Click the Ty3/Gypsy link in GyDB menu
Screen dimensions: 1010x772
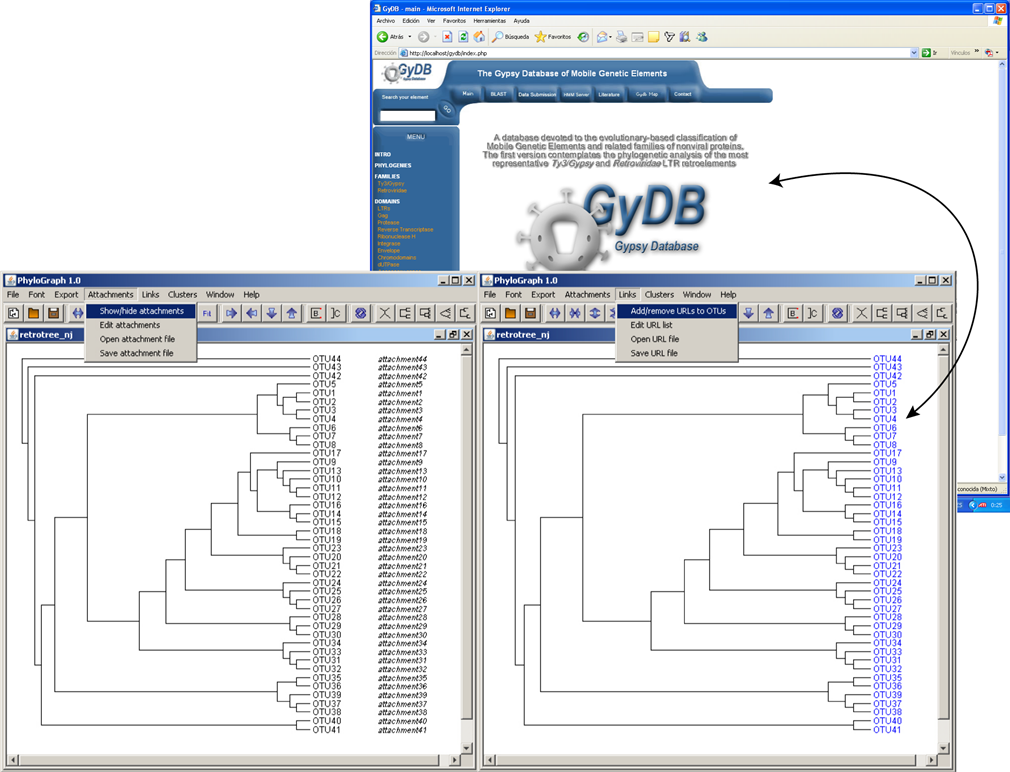(391, 184)
